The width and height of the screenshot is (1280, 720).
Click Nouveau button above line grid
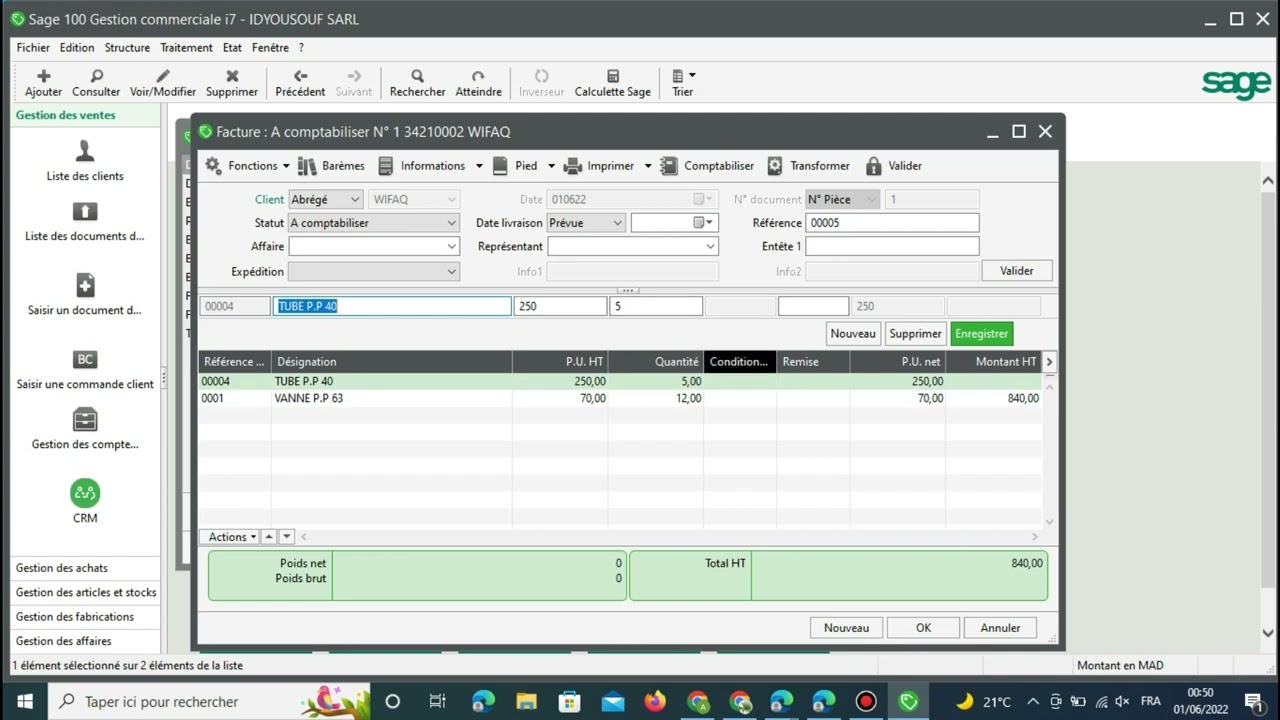coord(853,334)
